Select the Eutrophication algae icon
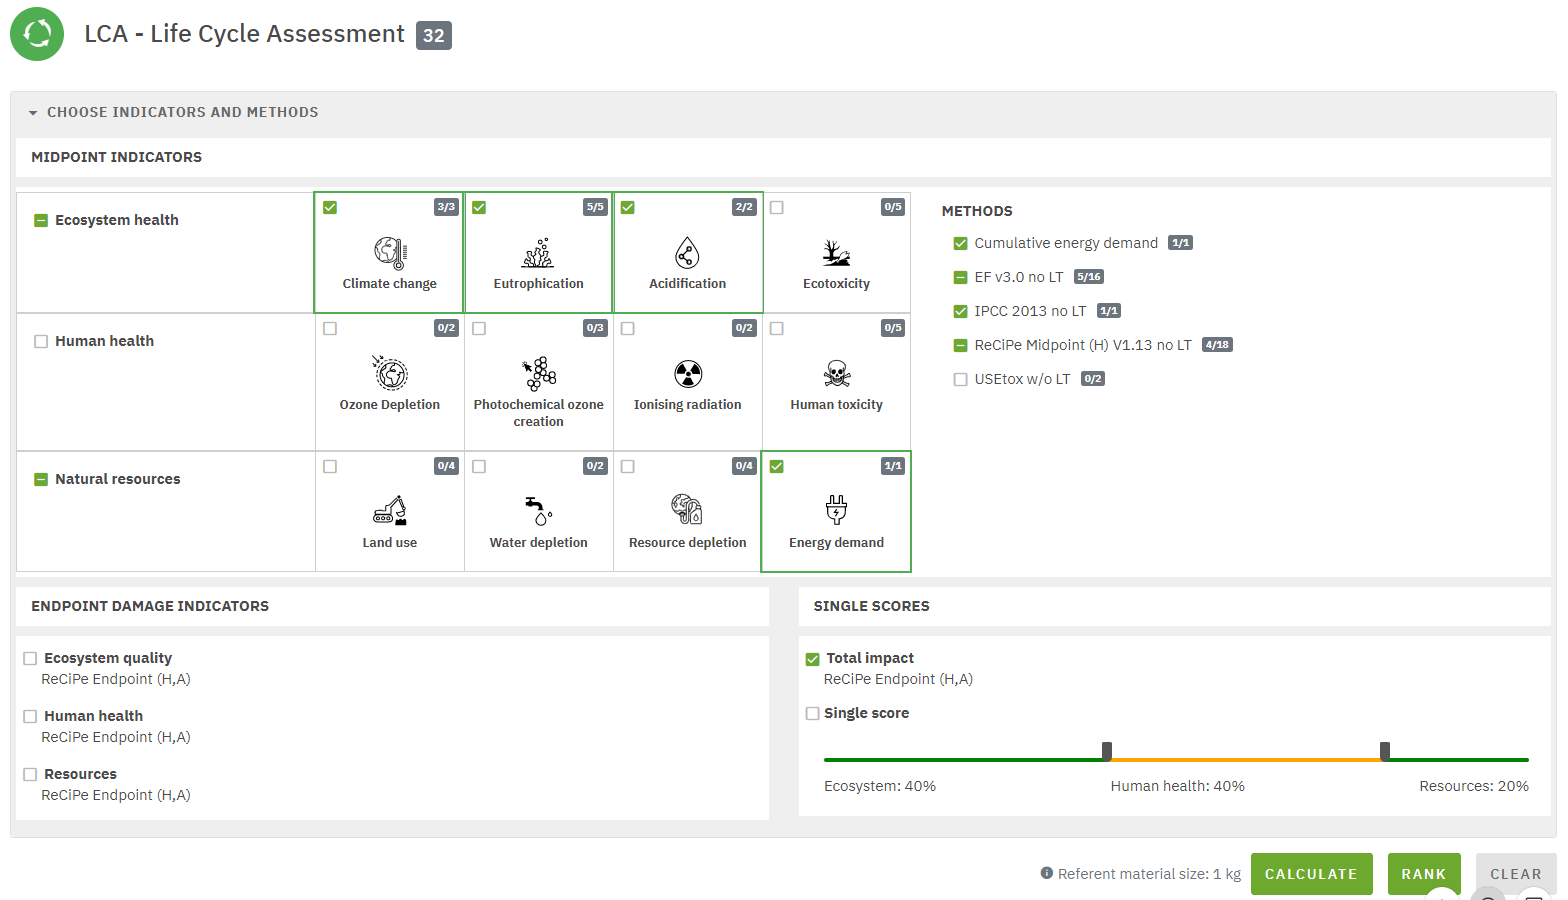The image size is (1568, 900). (x=538, y=253)
